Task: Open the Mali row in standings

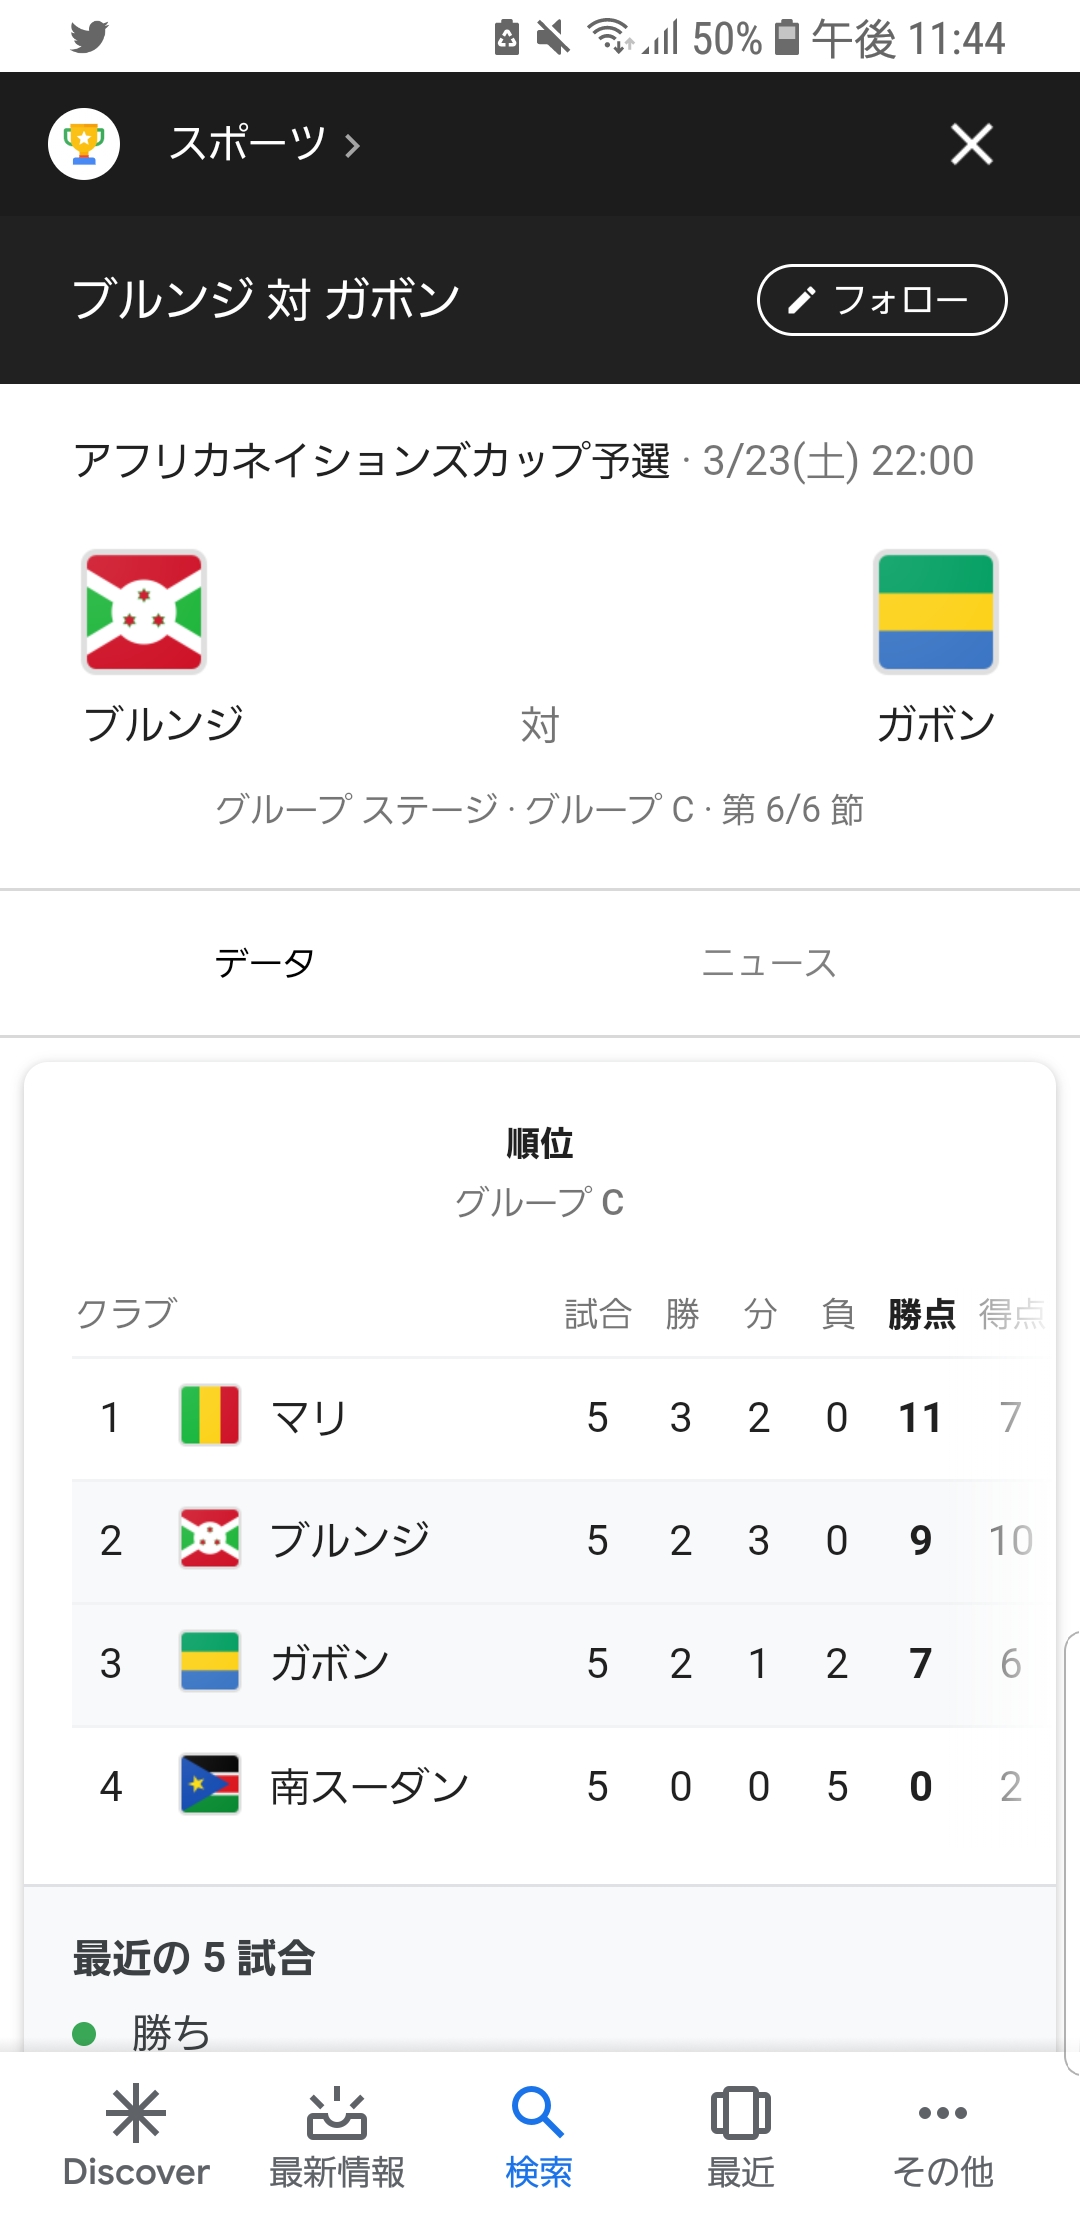Action: (x=309, y=1417)
